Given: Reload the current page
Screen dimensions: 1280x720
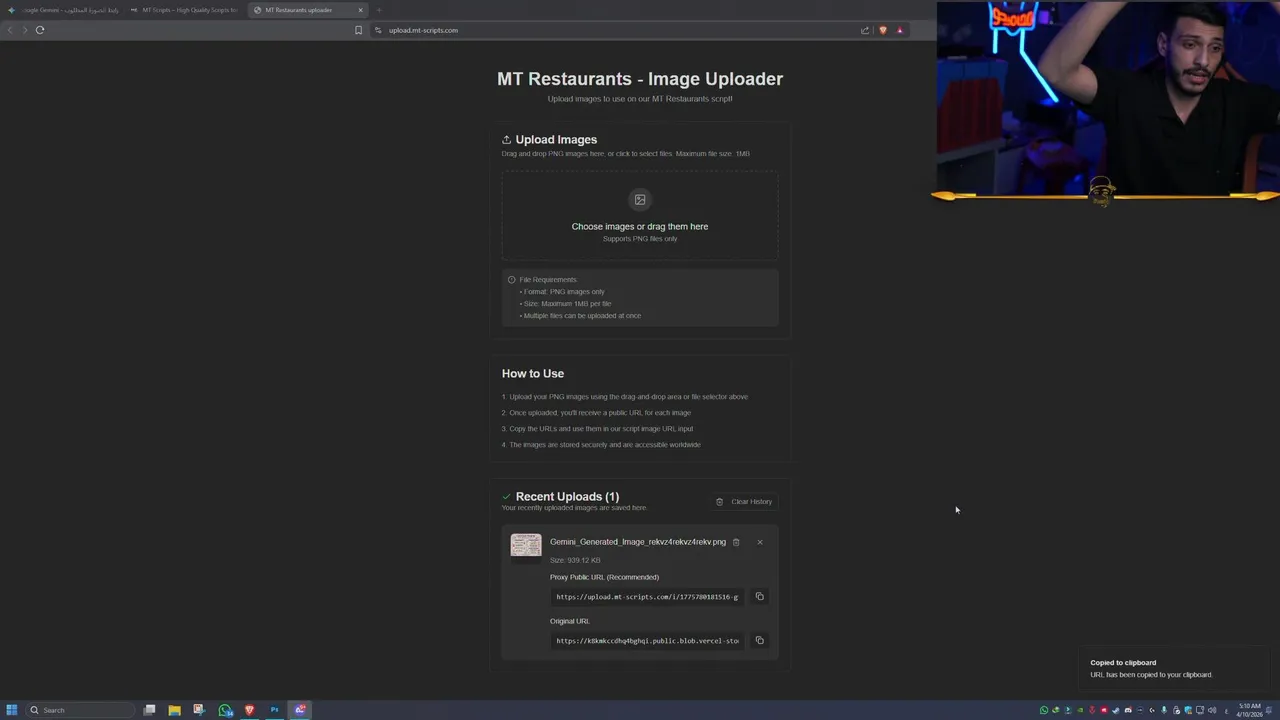Looking at the screenshot, I should pyautogui.click(x=40, y=30).
